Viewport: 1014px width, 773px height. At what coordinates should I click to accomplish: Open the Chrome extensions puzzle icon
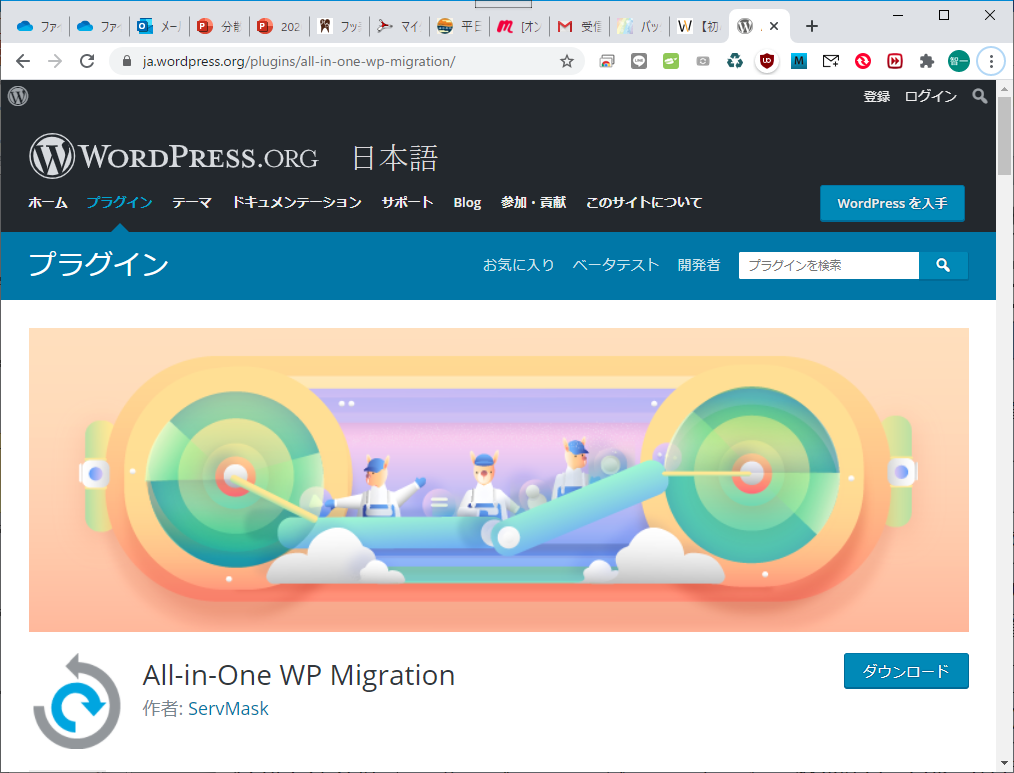point(927,61)
